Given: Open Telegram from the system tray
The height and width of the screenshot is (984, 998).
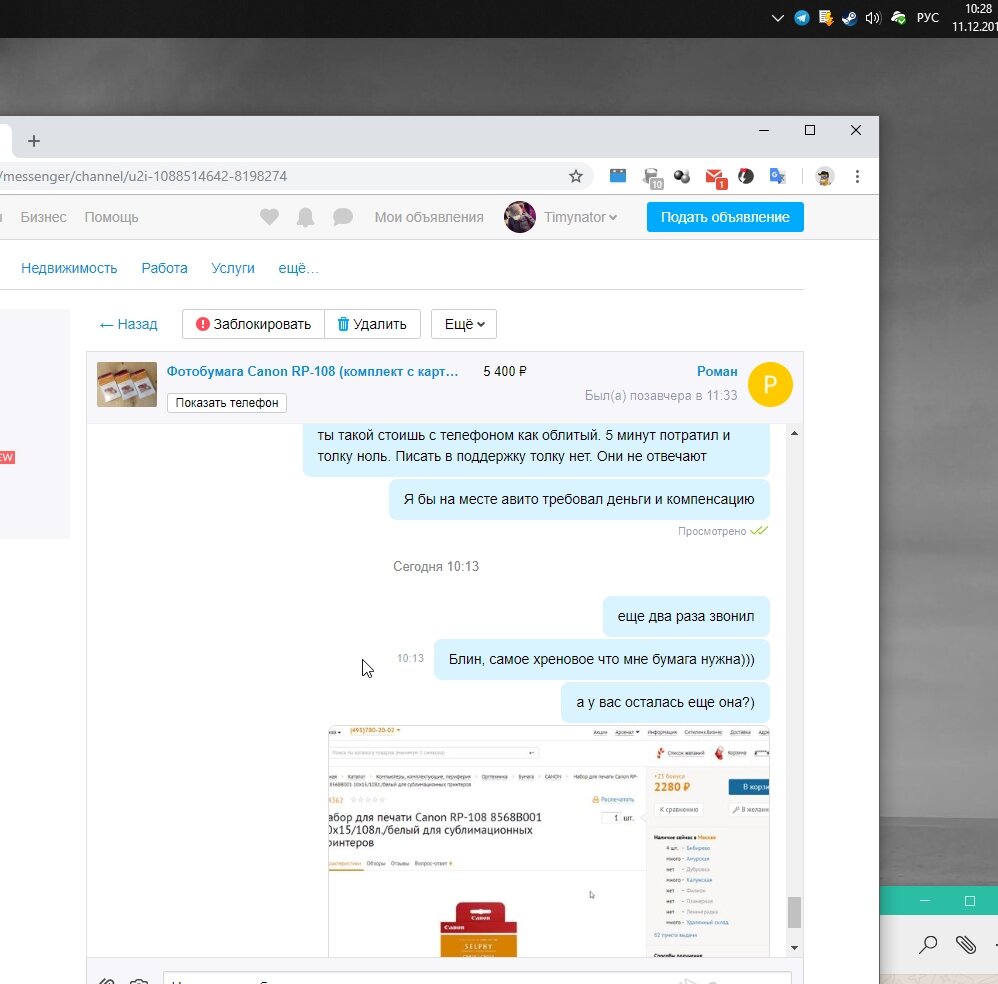Looking at the screenshot, I should pyautogui.click(x=801, y=18).
